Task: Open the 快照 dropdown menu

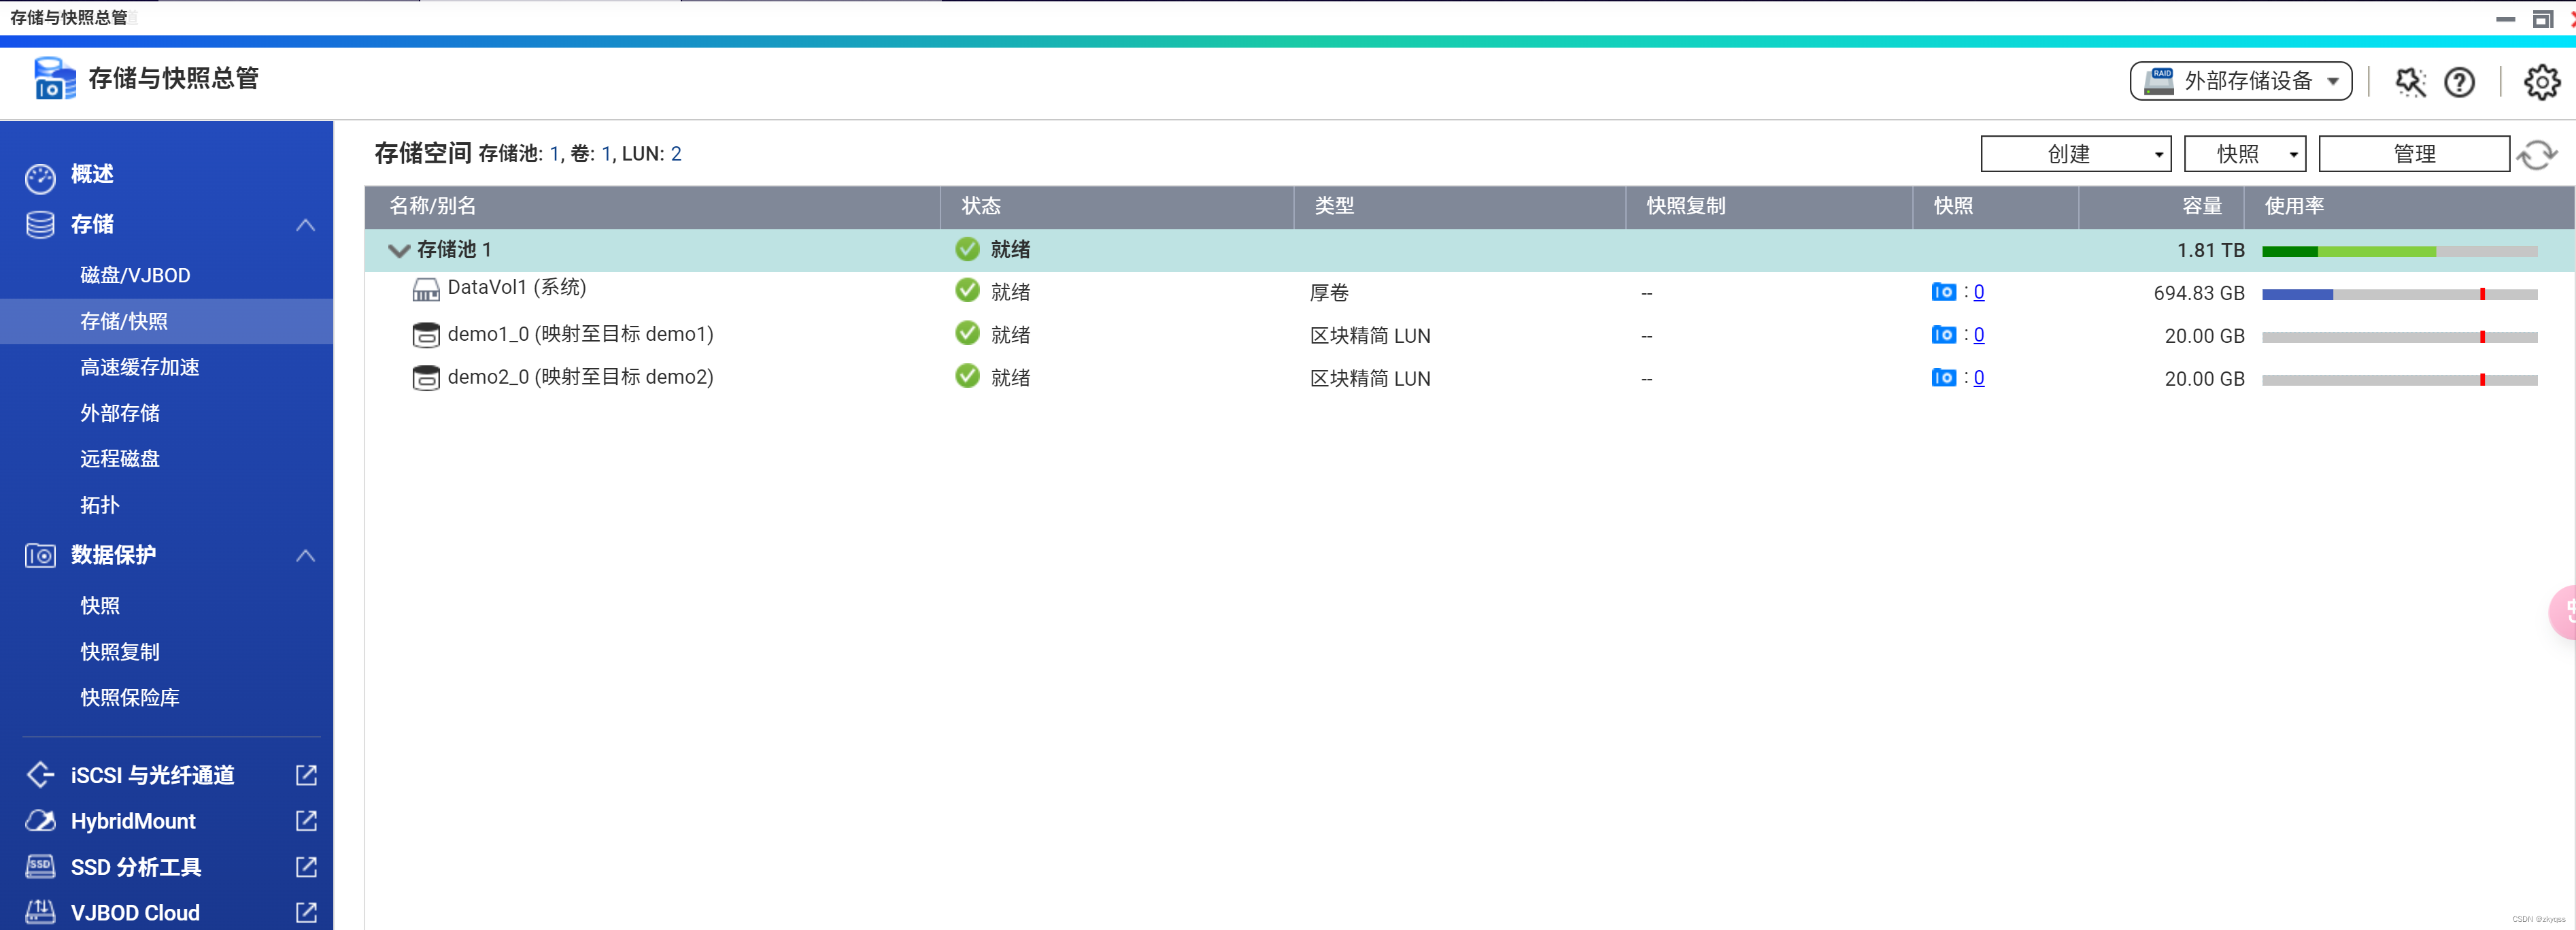Action: [2244, 153]
